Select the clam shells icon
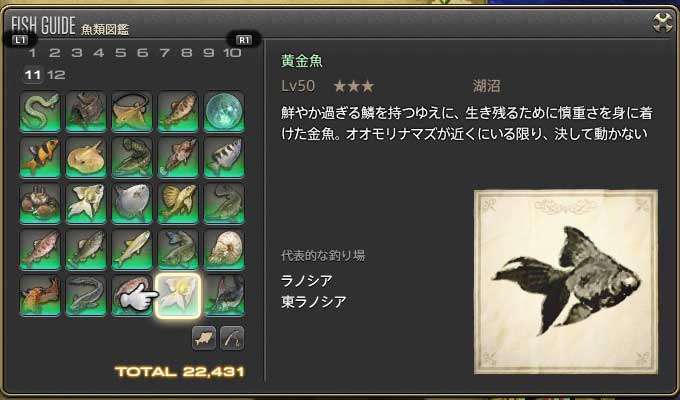Screen dimensions: 680x400 (x=40, y=203)
